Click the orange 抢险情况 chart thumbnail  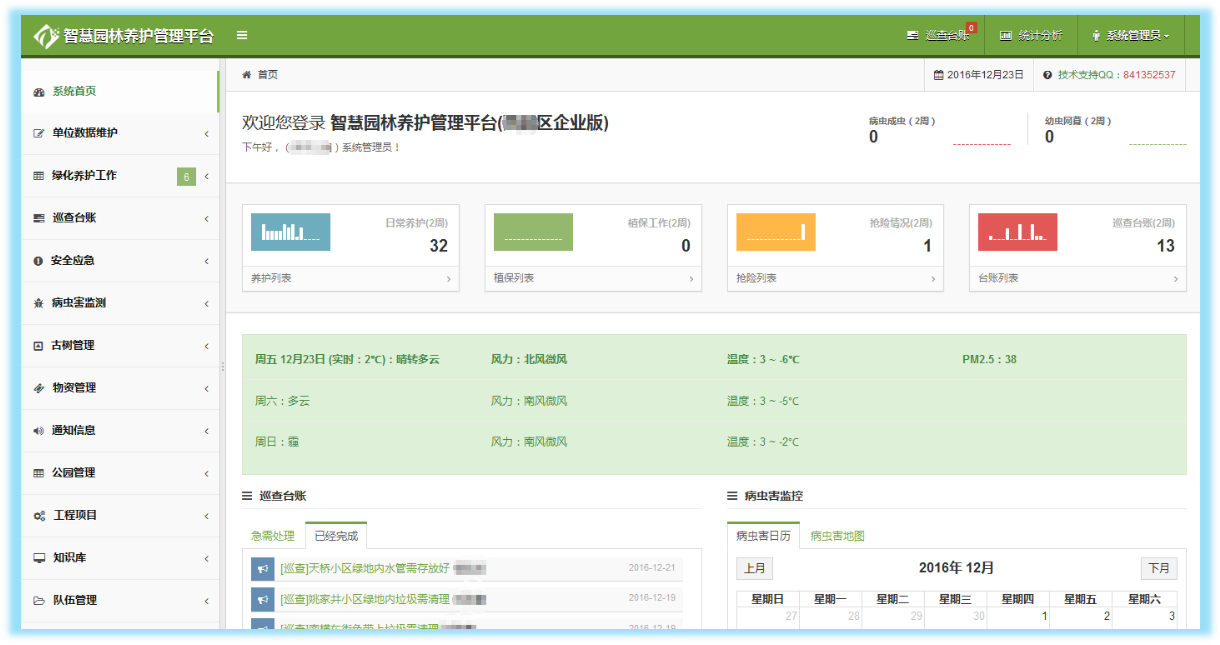(775, 232)
